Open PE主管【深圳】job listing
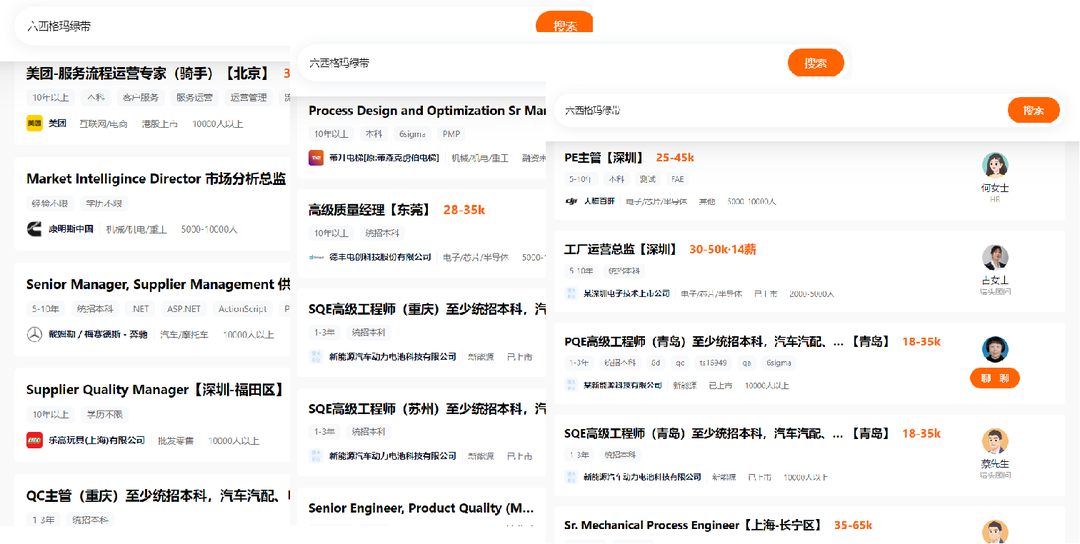The width and height of the screenshot is (1080, 544). 604,158
